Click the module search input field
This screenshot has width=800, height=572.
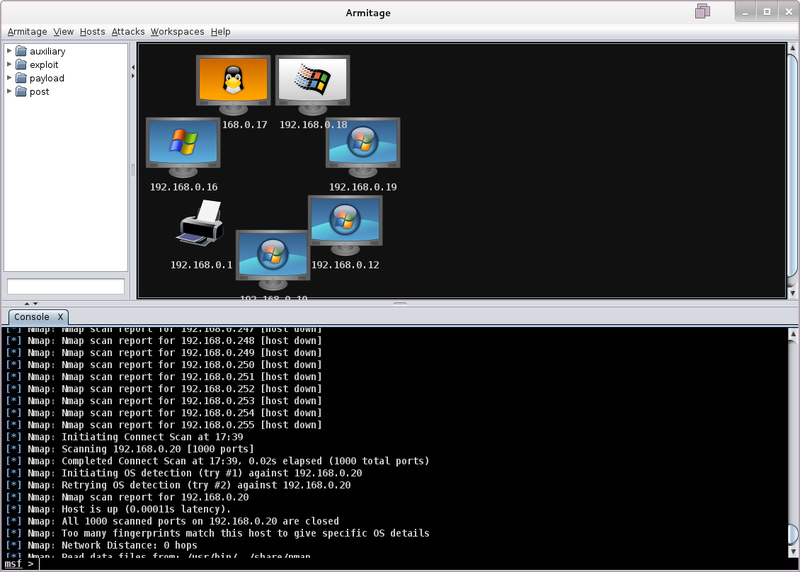point(66,286)
